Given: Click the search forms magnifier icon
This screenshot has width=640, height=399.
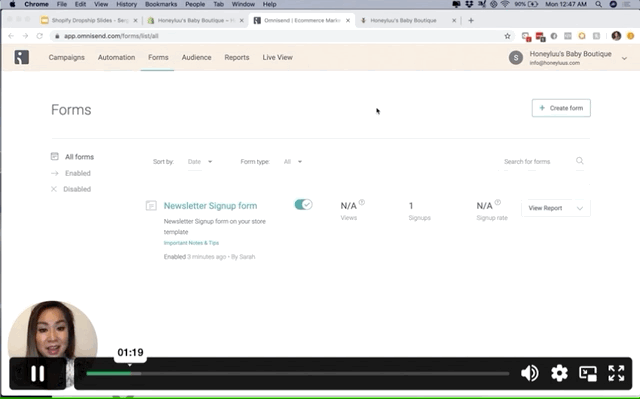Looking at the screenshot, I should 580,161.
